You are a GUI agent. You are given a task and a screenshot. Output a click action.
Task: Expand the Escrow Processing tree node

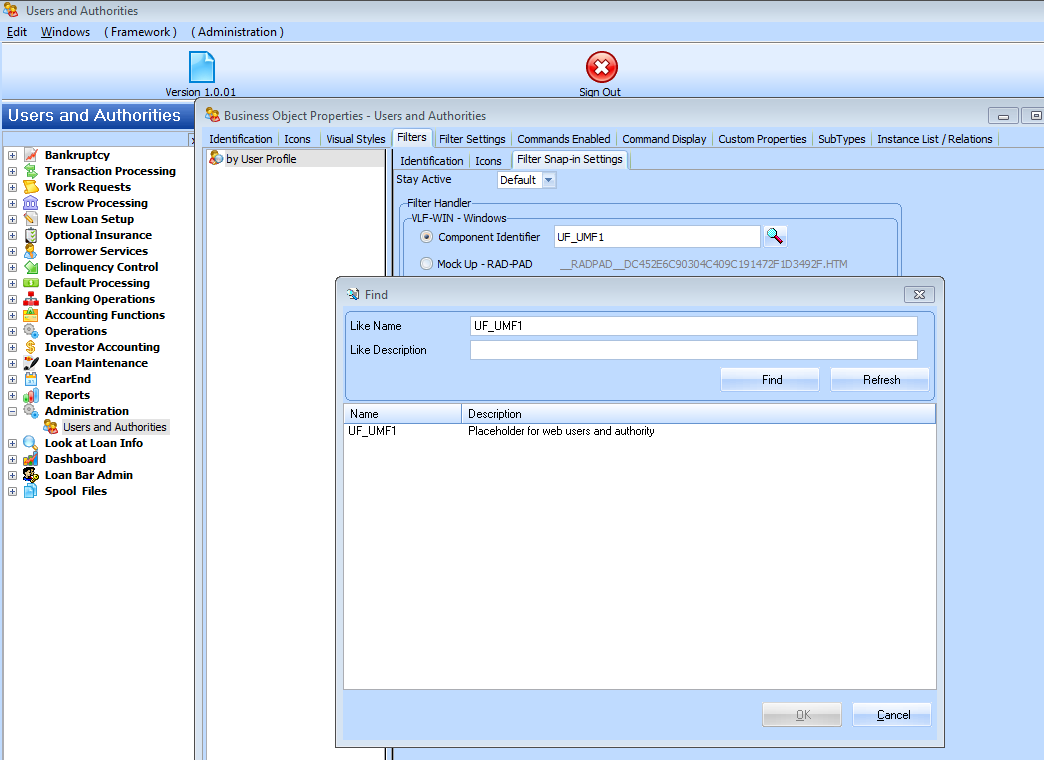(12, 203)
